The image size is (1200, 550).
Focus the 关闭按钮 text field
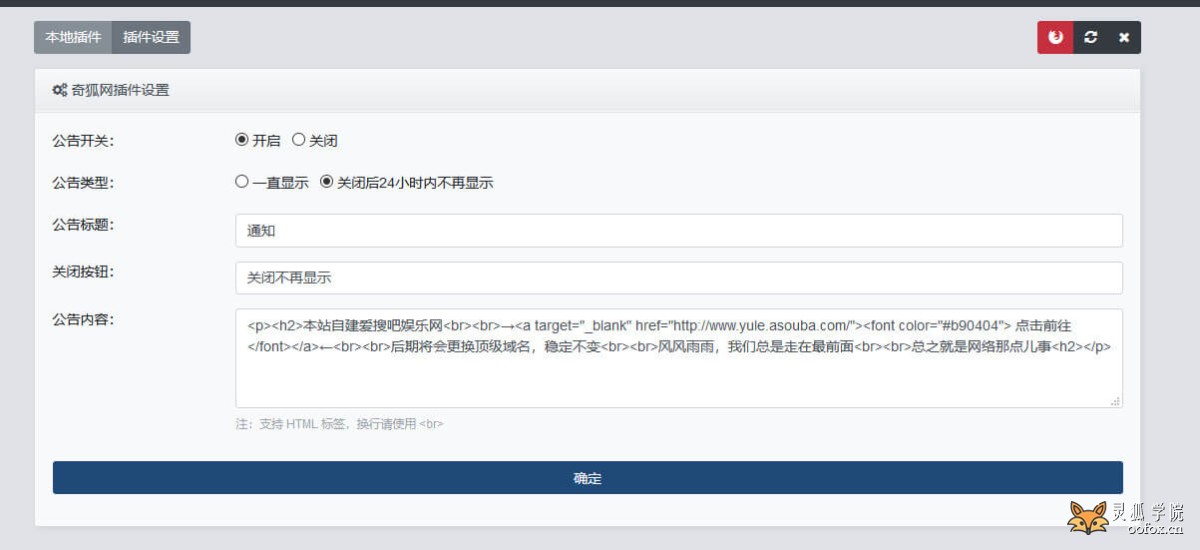coord(678,278)
